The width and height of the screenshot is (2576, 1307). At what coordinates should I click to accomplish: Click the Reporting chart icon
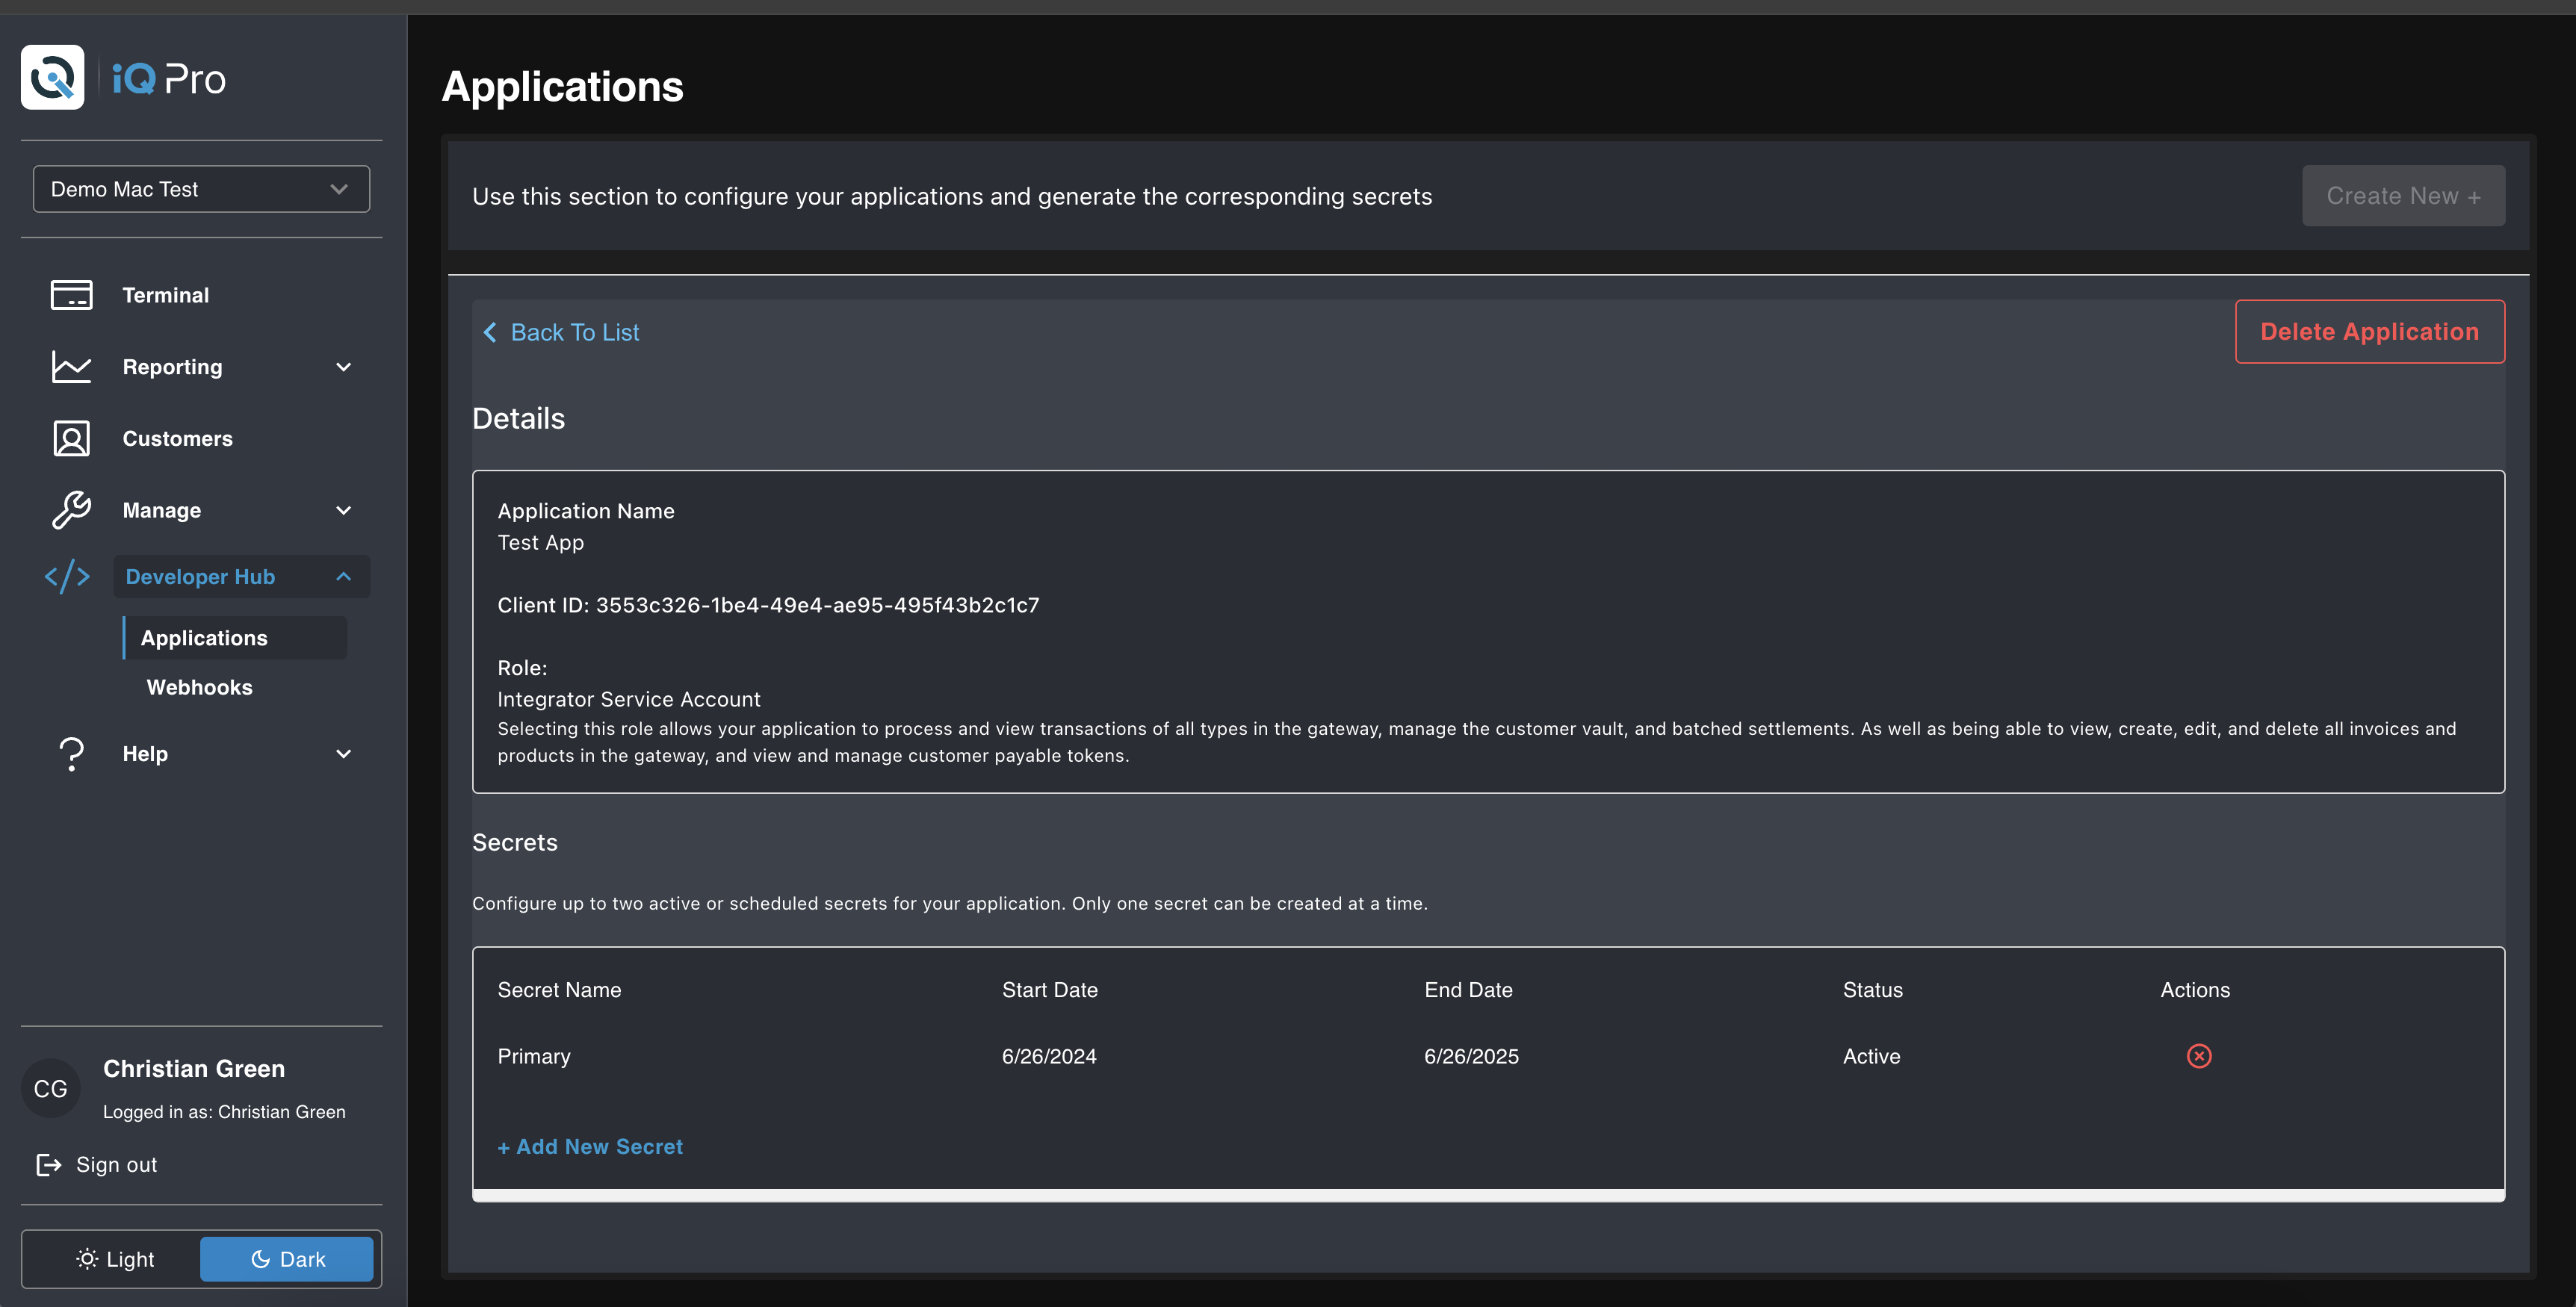click(71, 367)
